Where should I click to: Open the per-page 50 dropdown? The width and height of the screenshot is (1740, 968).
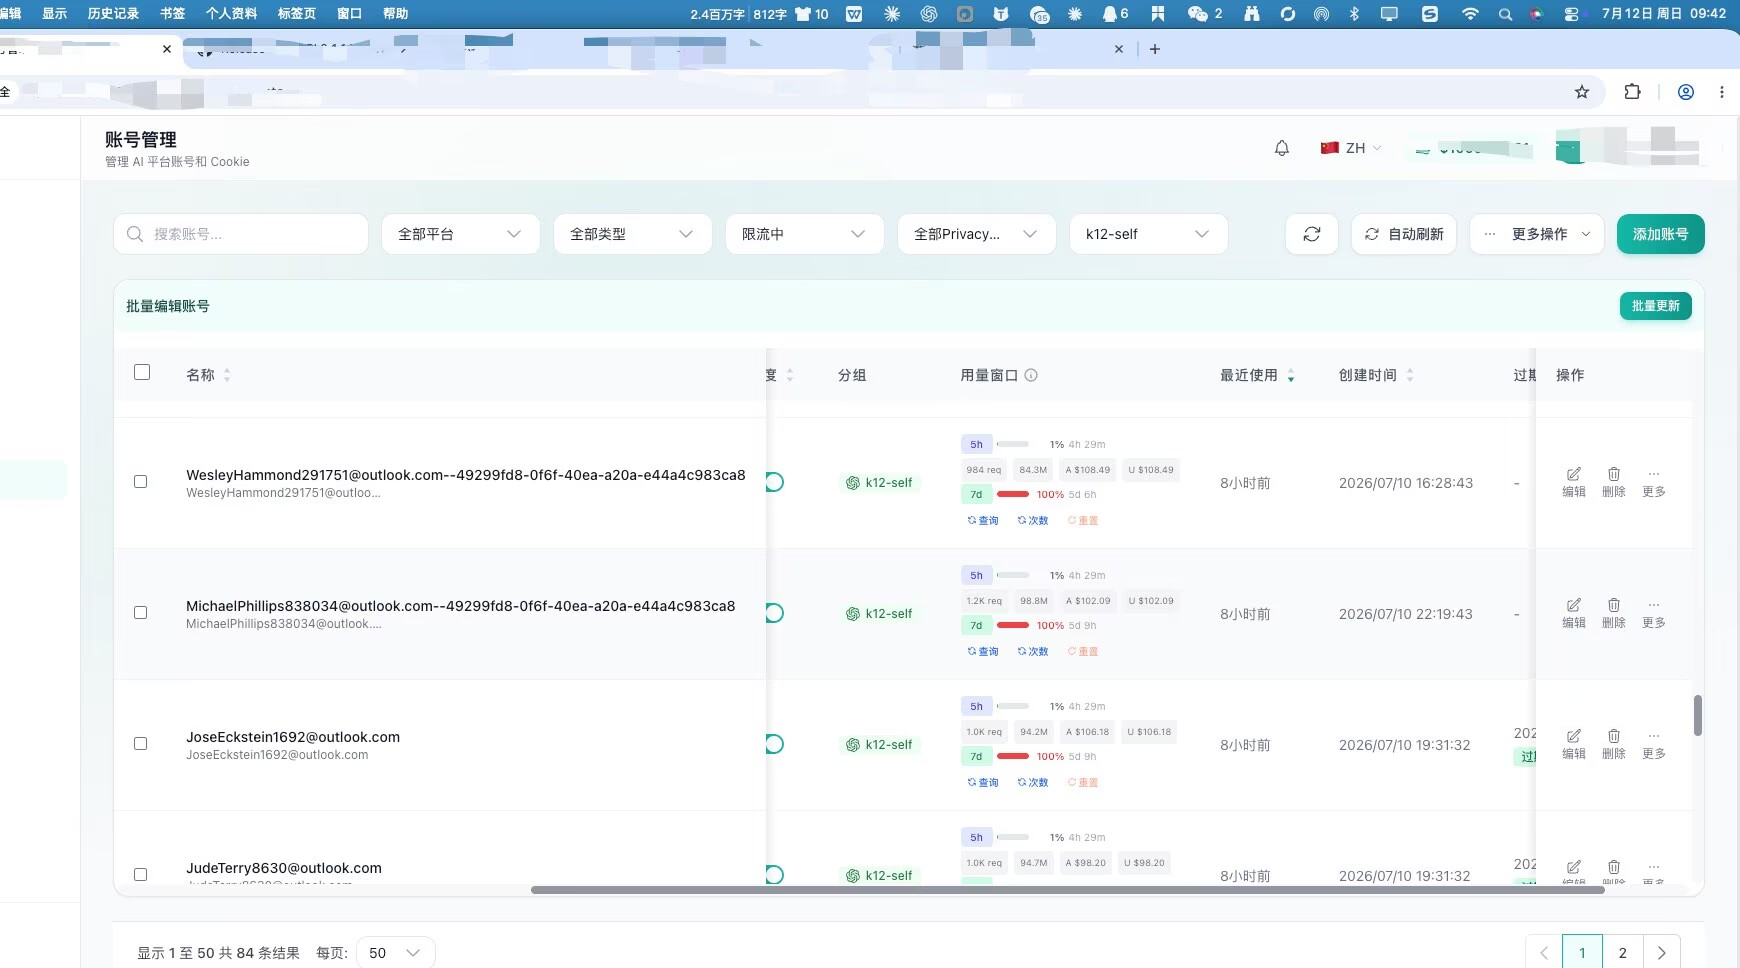tap(395, 953)
